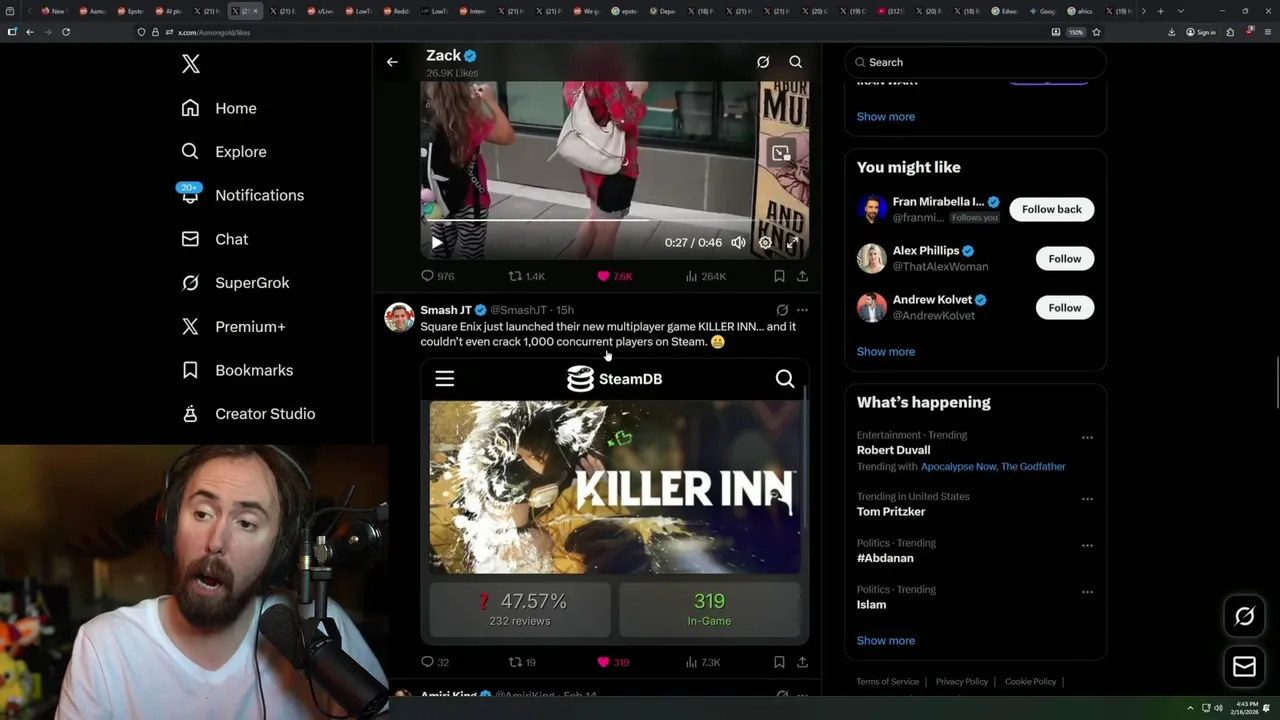Click the browser Sign in button
Image resolution: width=1280 pixels, height=720 pixels.
1201,32
